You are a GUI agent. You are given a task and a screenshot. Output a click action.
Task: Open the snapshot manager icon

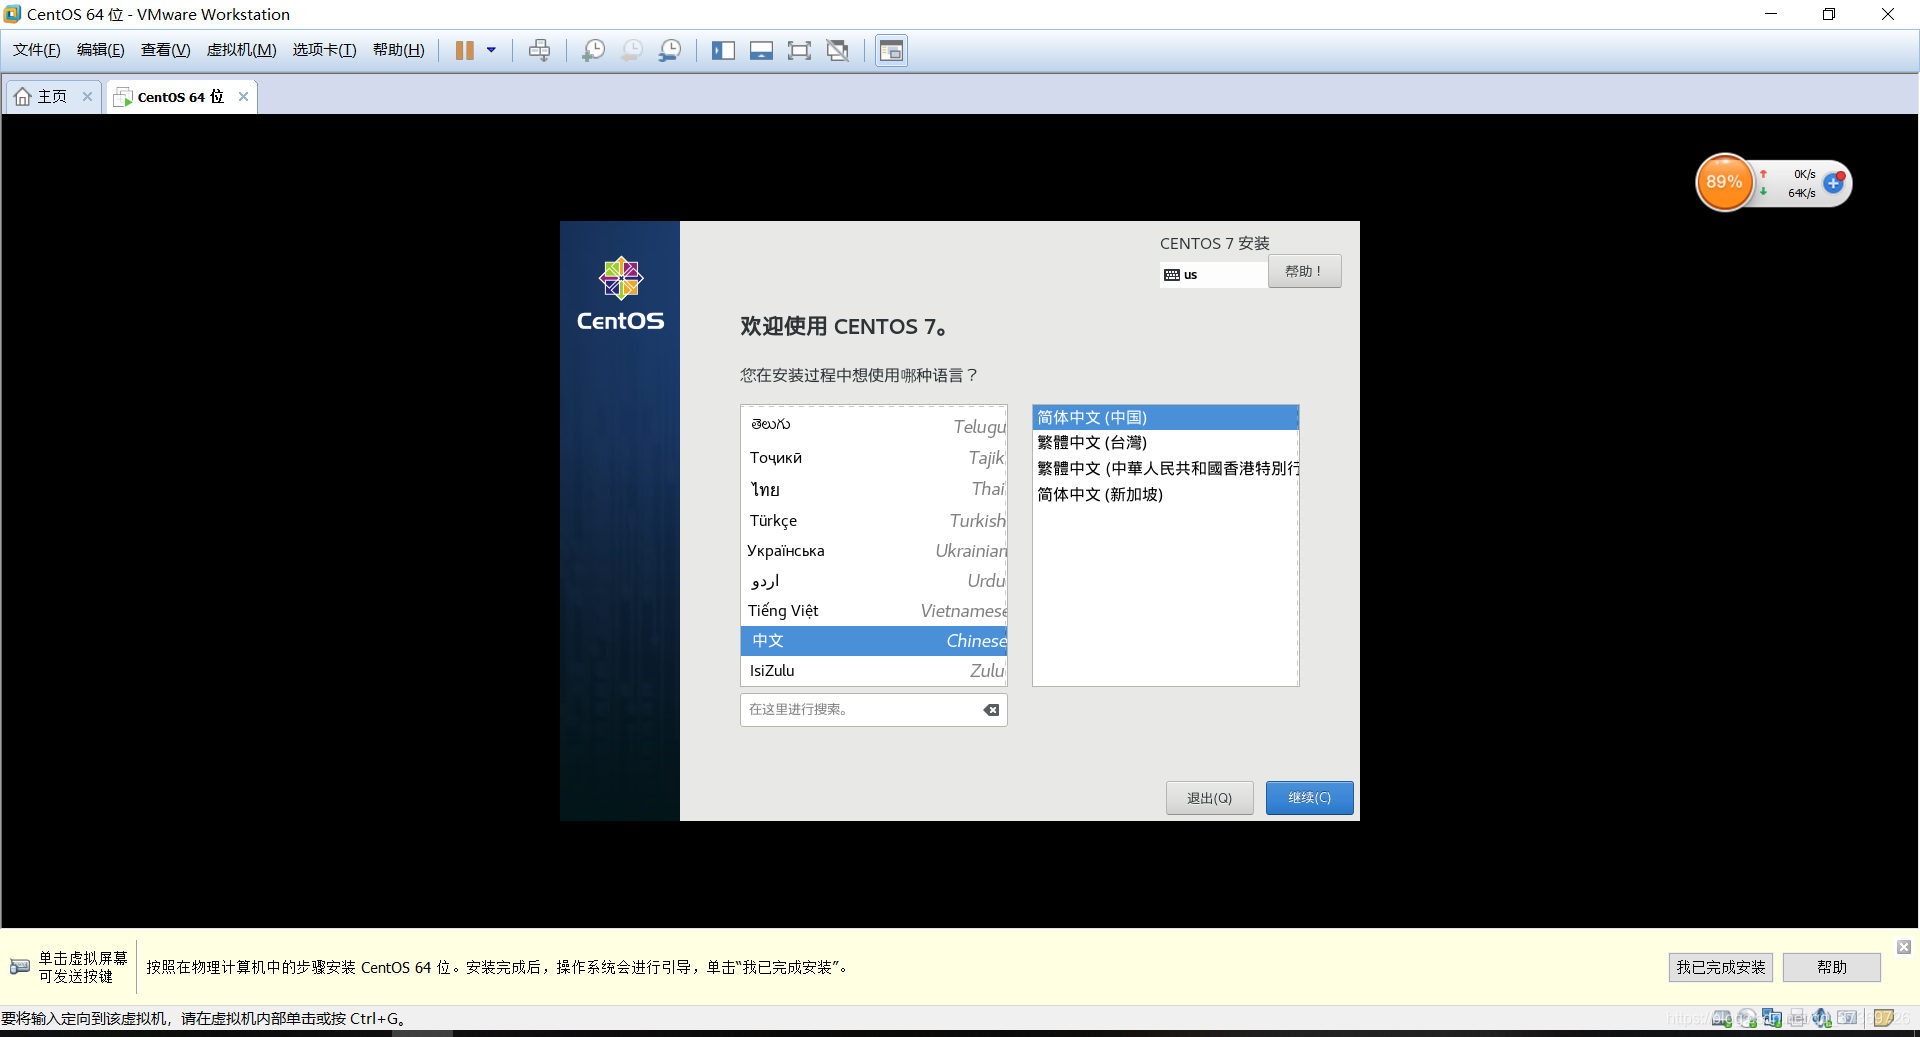click(669, 50)
